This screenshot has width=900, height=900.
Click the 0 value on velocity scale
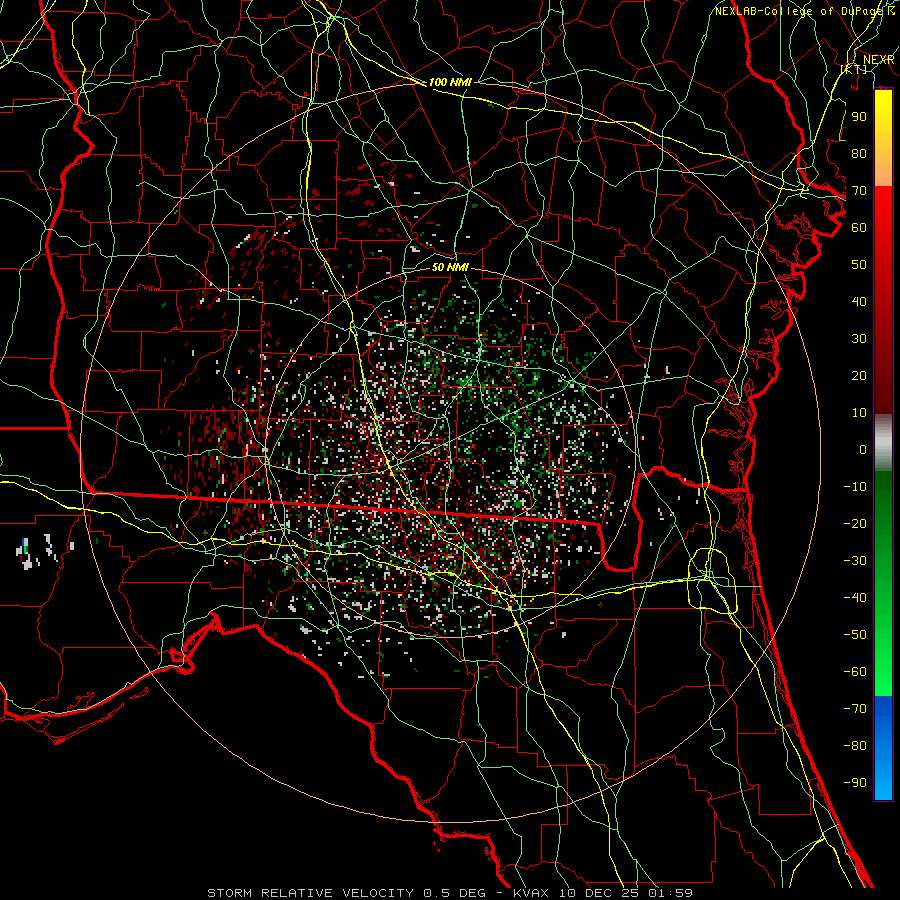(863, 450)
